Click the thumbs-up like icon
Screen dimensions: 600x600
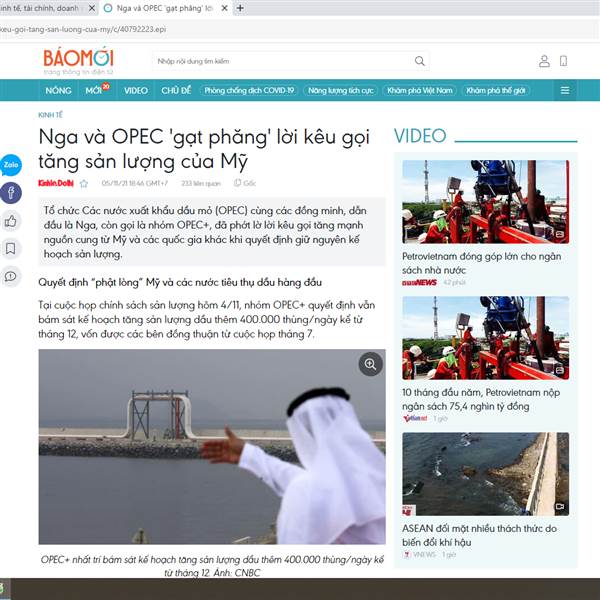tap(11, 221)
